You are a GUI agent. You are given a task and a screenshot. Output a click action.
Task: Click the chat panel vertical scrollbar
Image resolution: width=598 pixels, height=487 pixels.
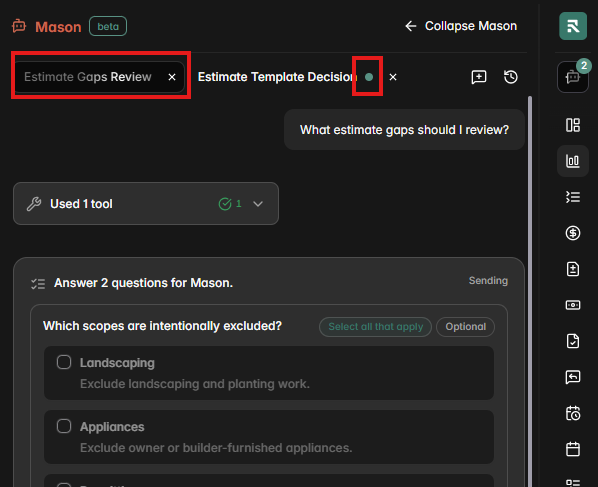click(530, 291)
